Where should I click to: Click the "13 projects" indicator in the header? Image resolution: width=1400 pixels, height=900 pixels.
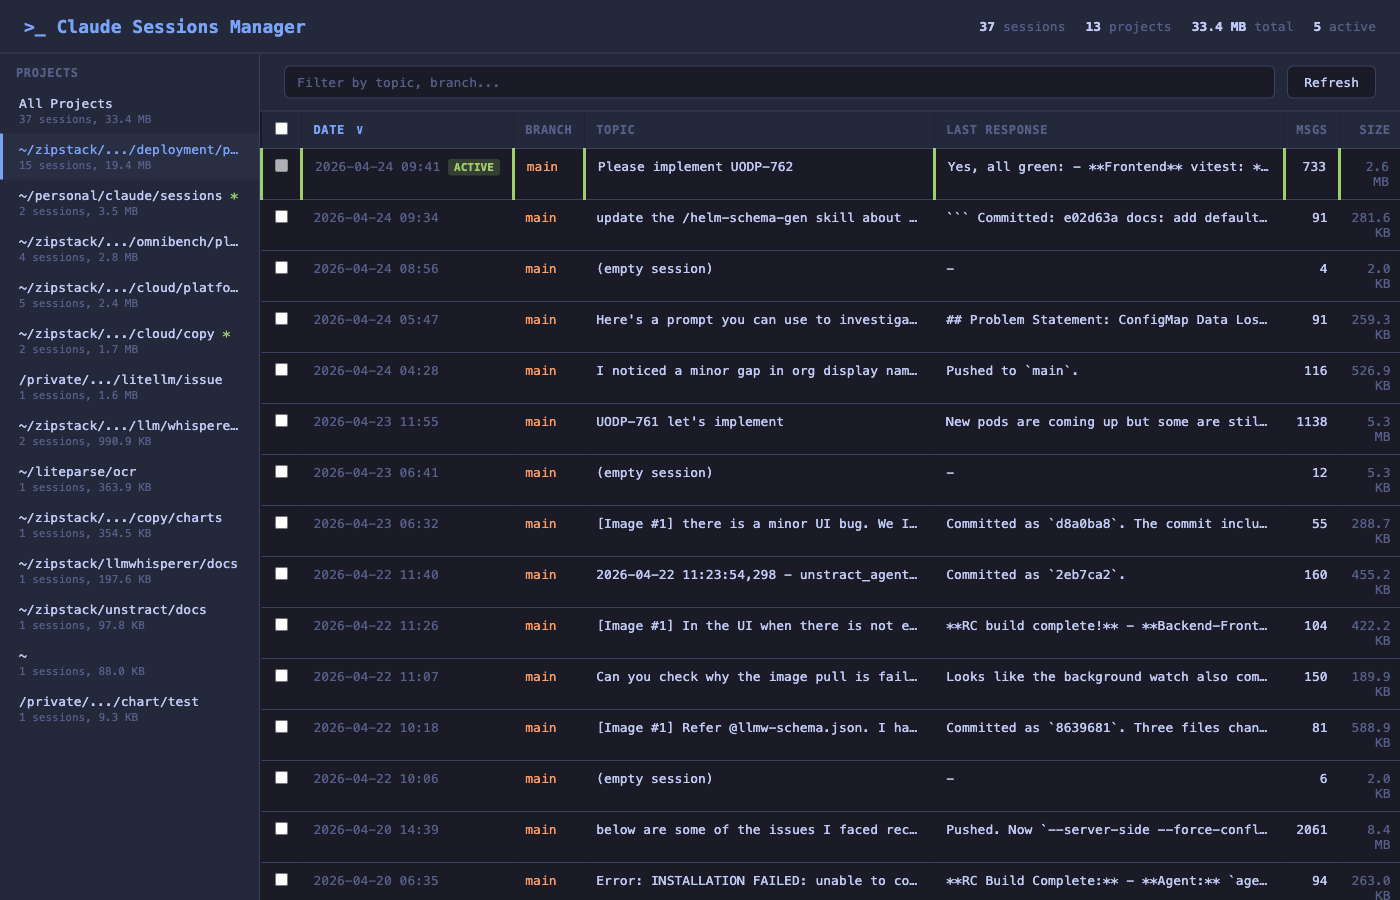(x=1128, y=27)
